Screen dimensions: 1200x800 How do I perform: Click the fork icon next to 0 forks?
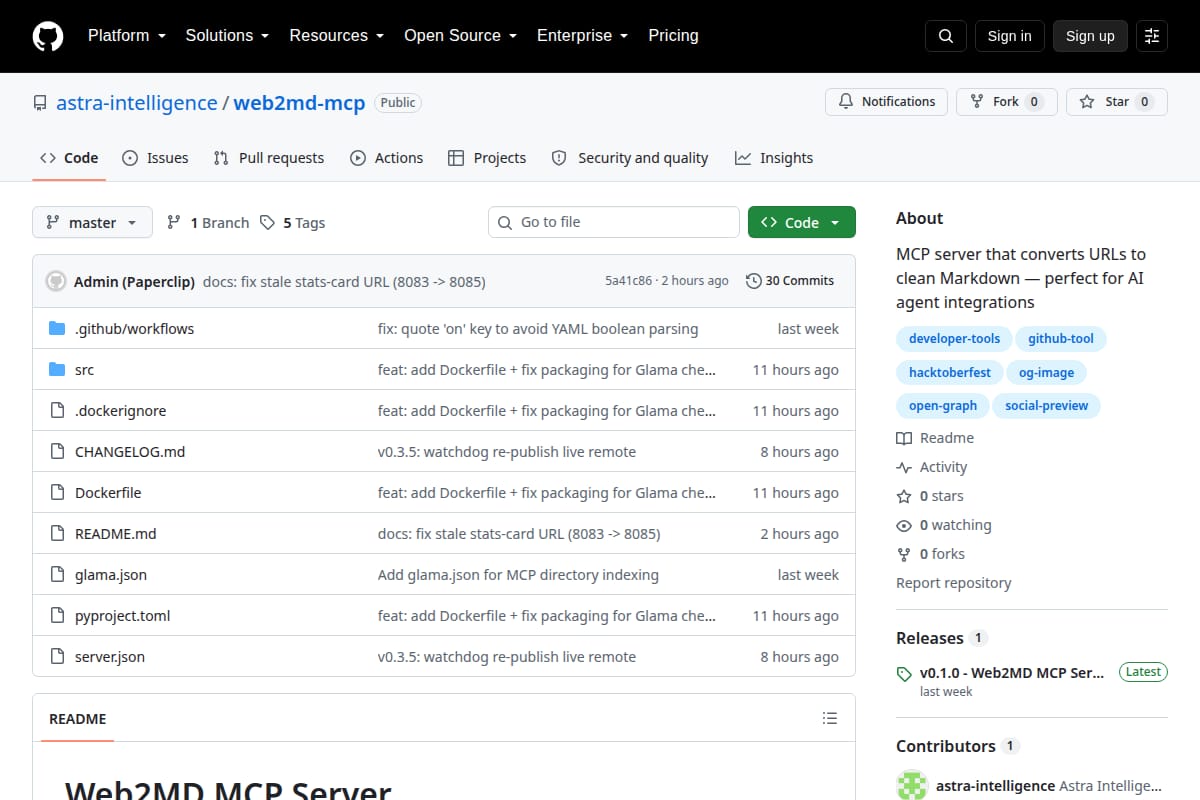tap(904, 554)
